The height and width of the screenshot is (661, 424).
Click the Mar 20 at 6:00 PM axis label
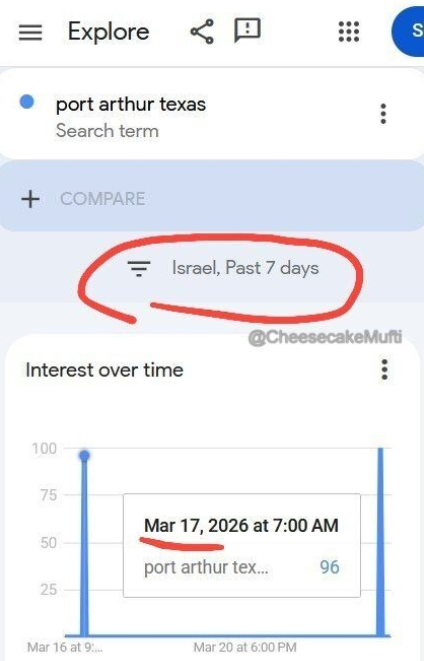tap(245, 647)
